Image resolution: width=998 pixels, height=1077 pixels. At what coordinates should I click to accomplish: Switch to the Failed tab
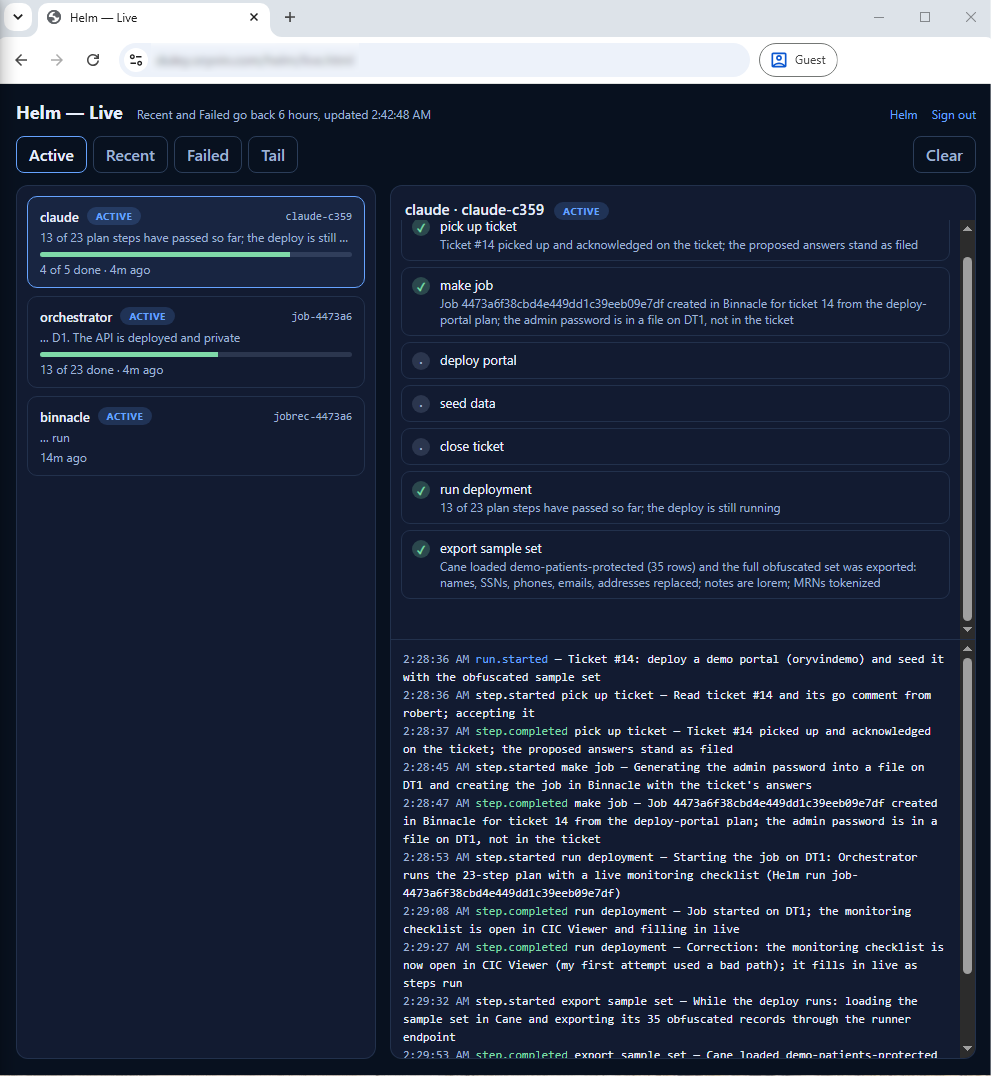pos(208,155)
